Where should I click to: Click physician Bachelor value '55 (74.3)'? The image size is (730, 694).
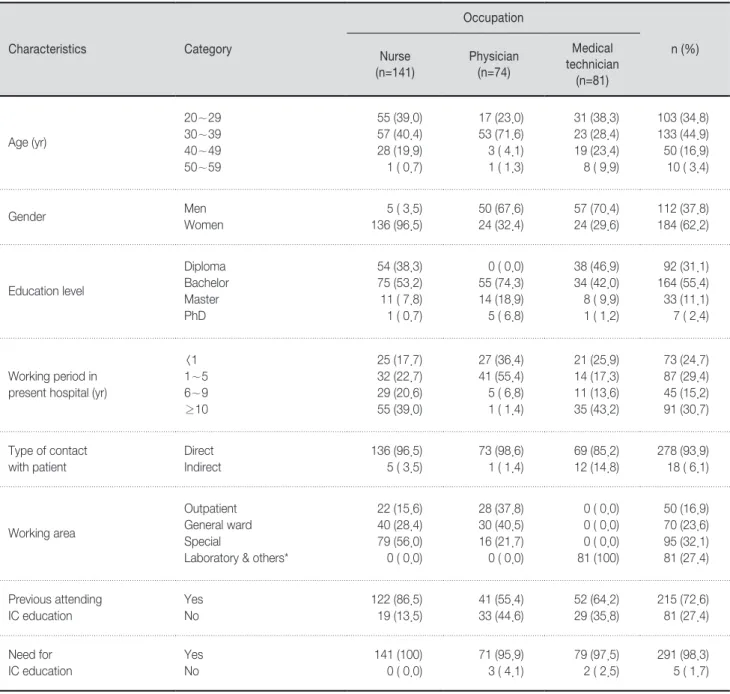click(501, 283)
